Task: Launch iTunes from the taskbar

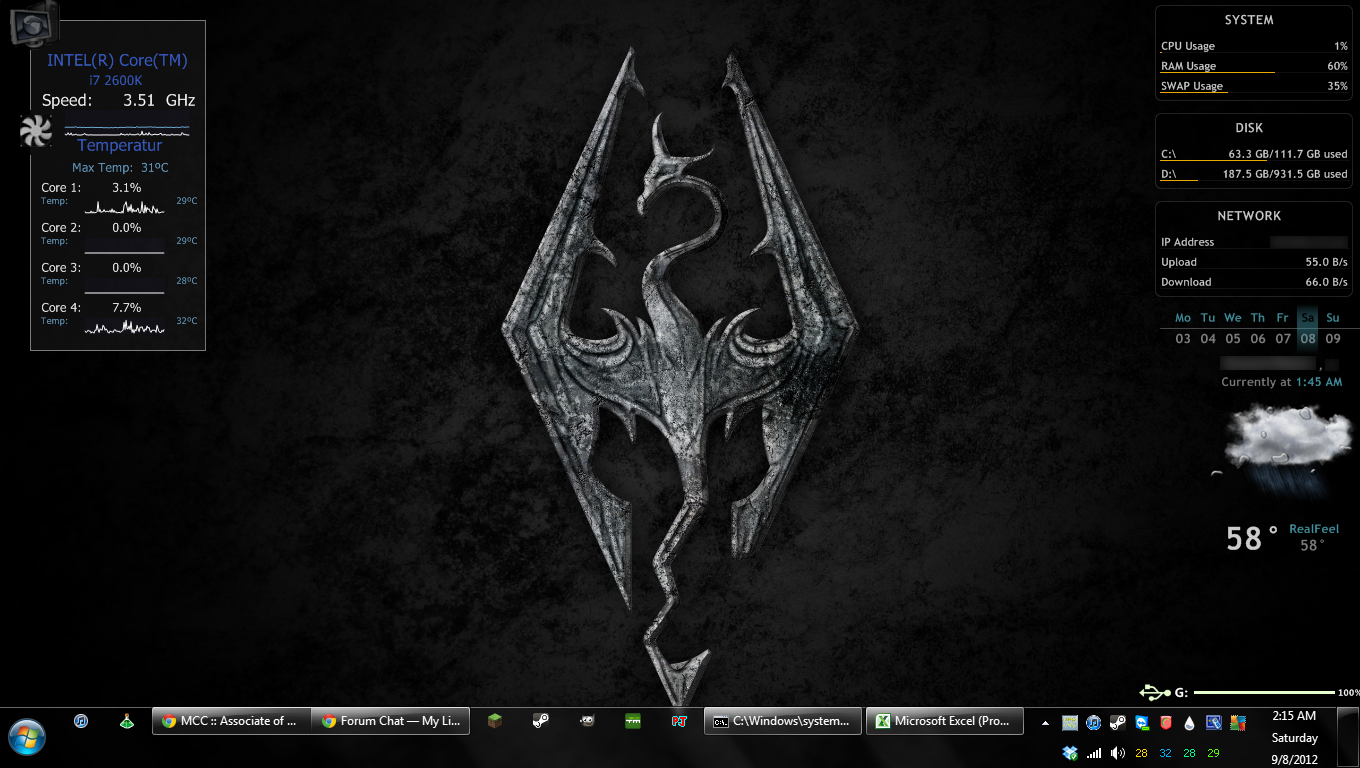Action: [x=81, y=721]
